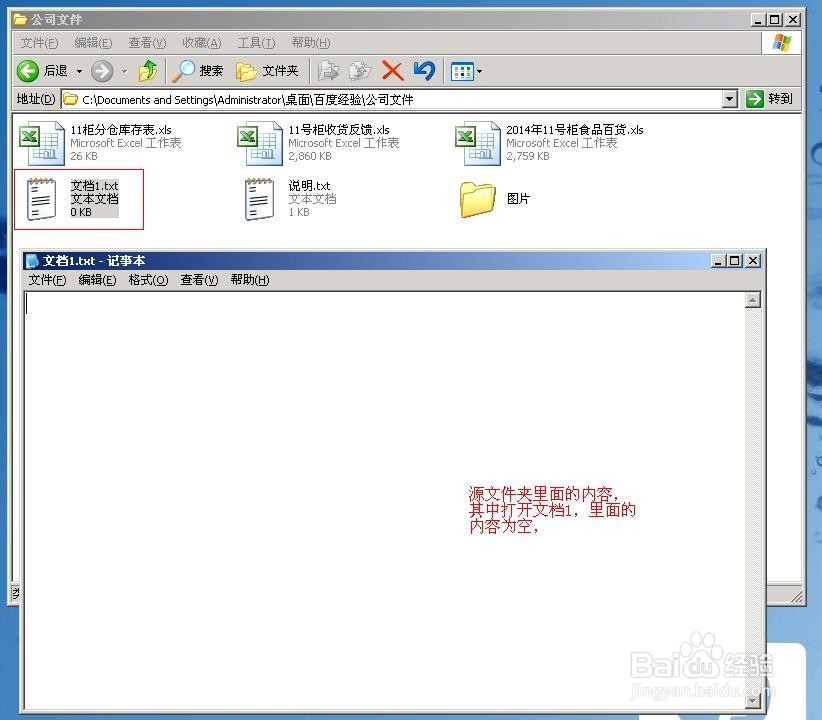Click the Back arrow in Explorer
Image resolution: width=822 pixels, height=720 pixels.
pos(28,71)
